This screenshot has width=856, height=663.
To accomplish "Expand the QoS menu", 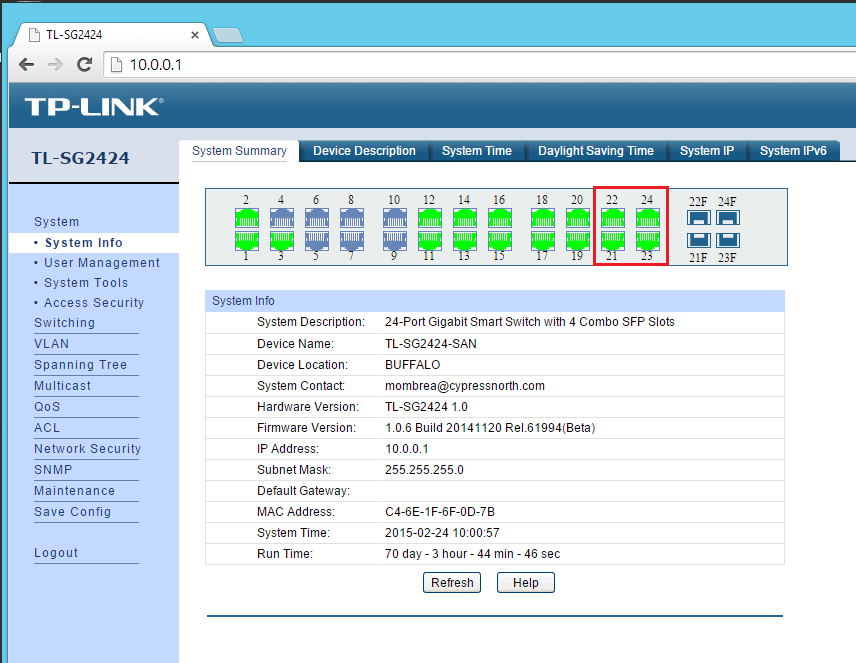I will [47, 407].
